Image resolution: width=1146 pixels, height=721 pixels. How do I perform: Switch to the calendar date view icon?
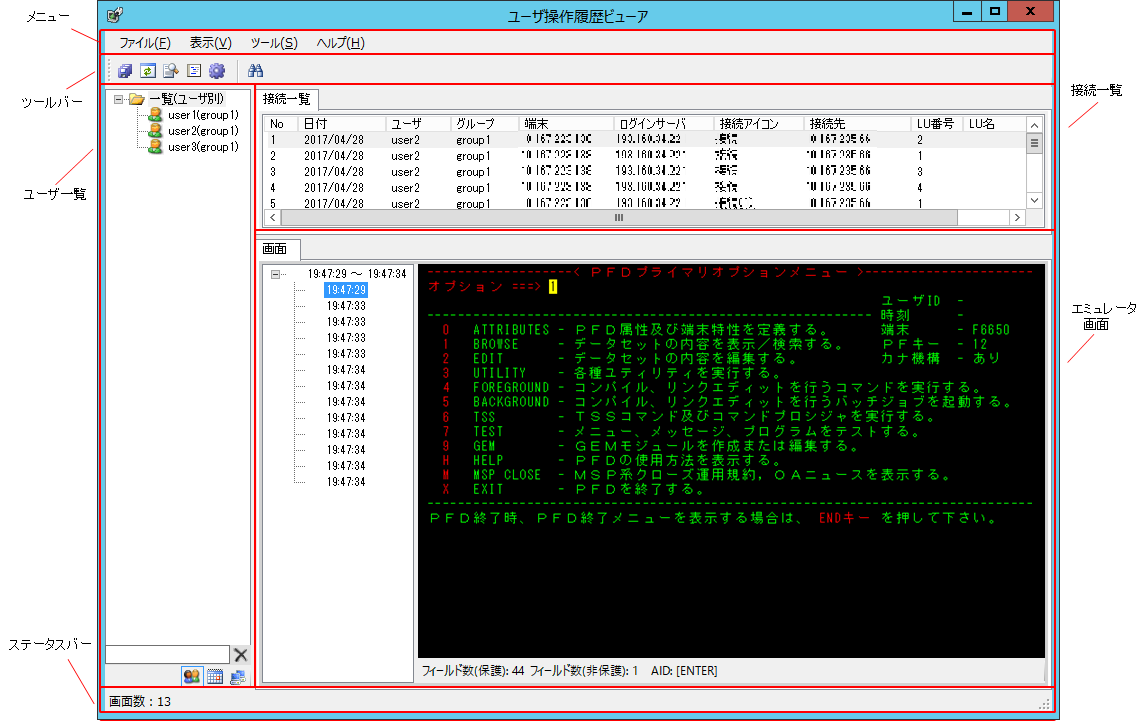215,676
